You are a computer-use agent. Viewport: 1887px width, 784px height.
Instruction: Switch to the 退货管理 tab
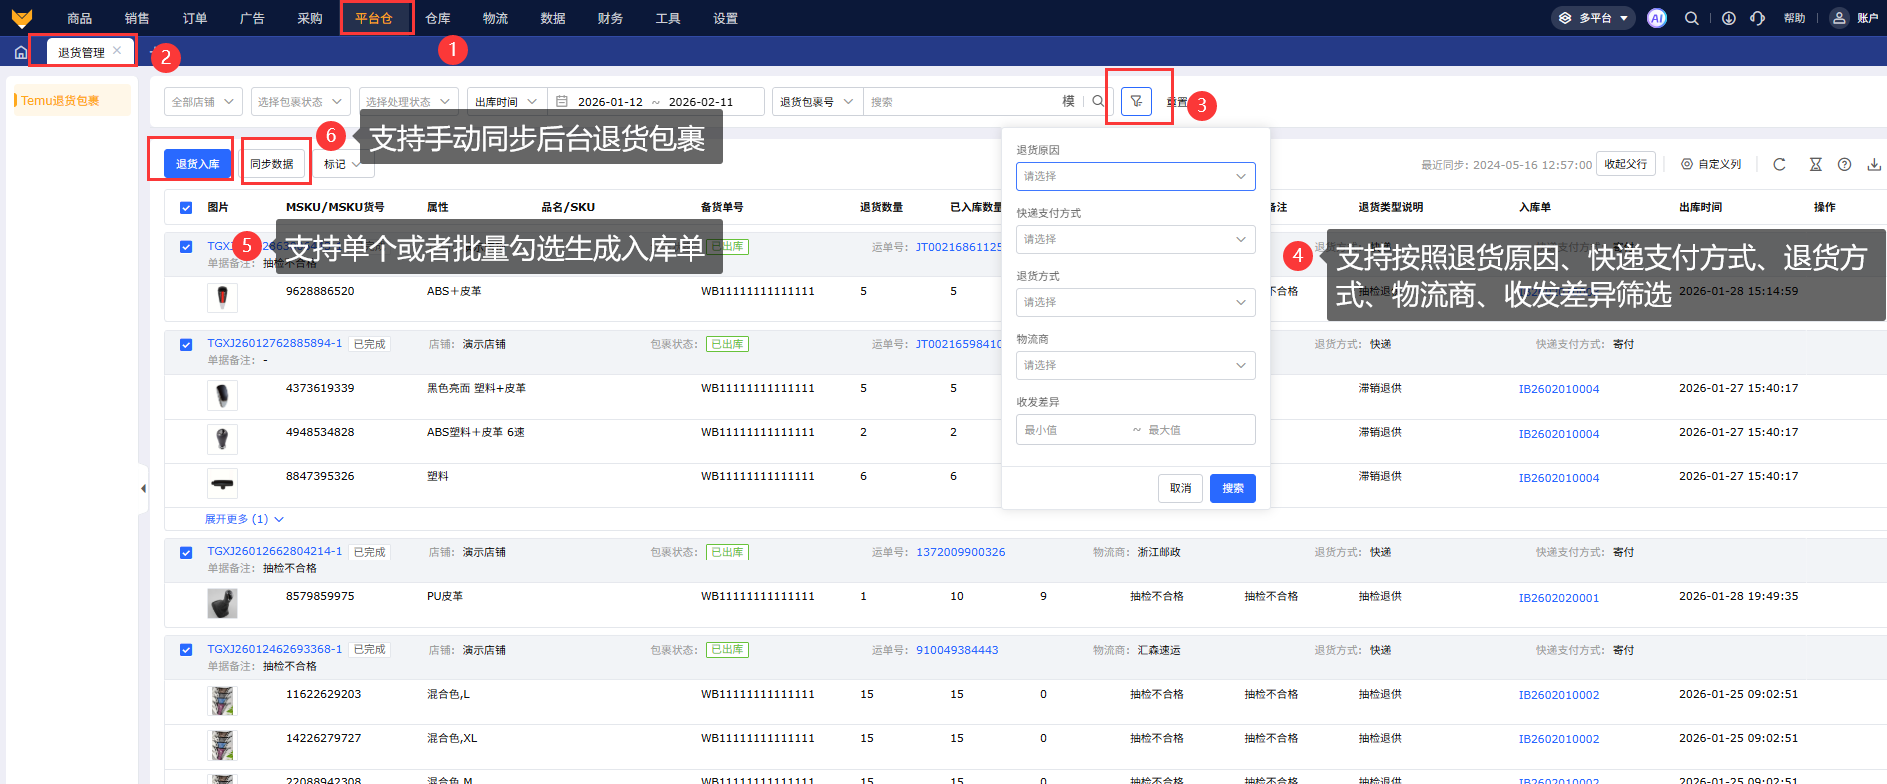coord(81,52)
